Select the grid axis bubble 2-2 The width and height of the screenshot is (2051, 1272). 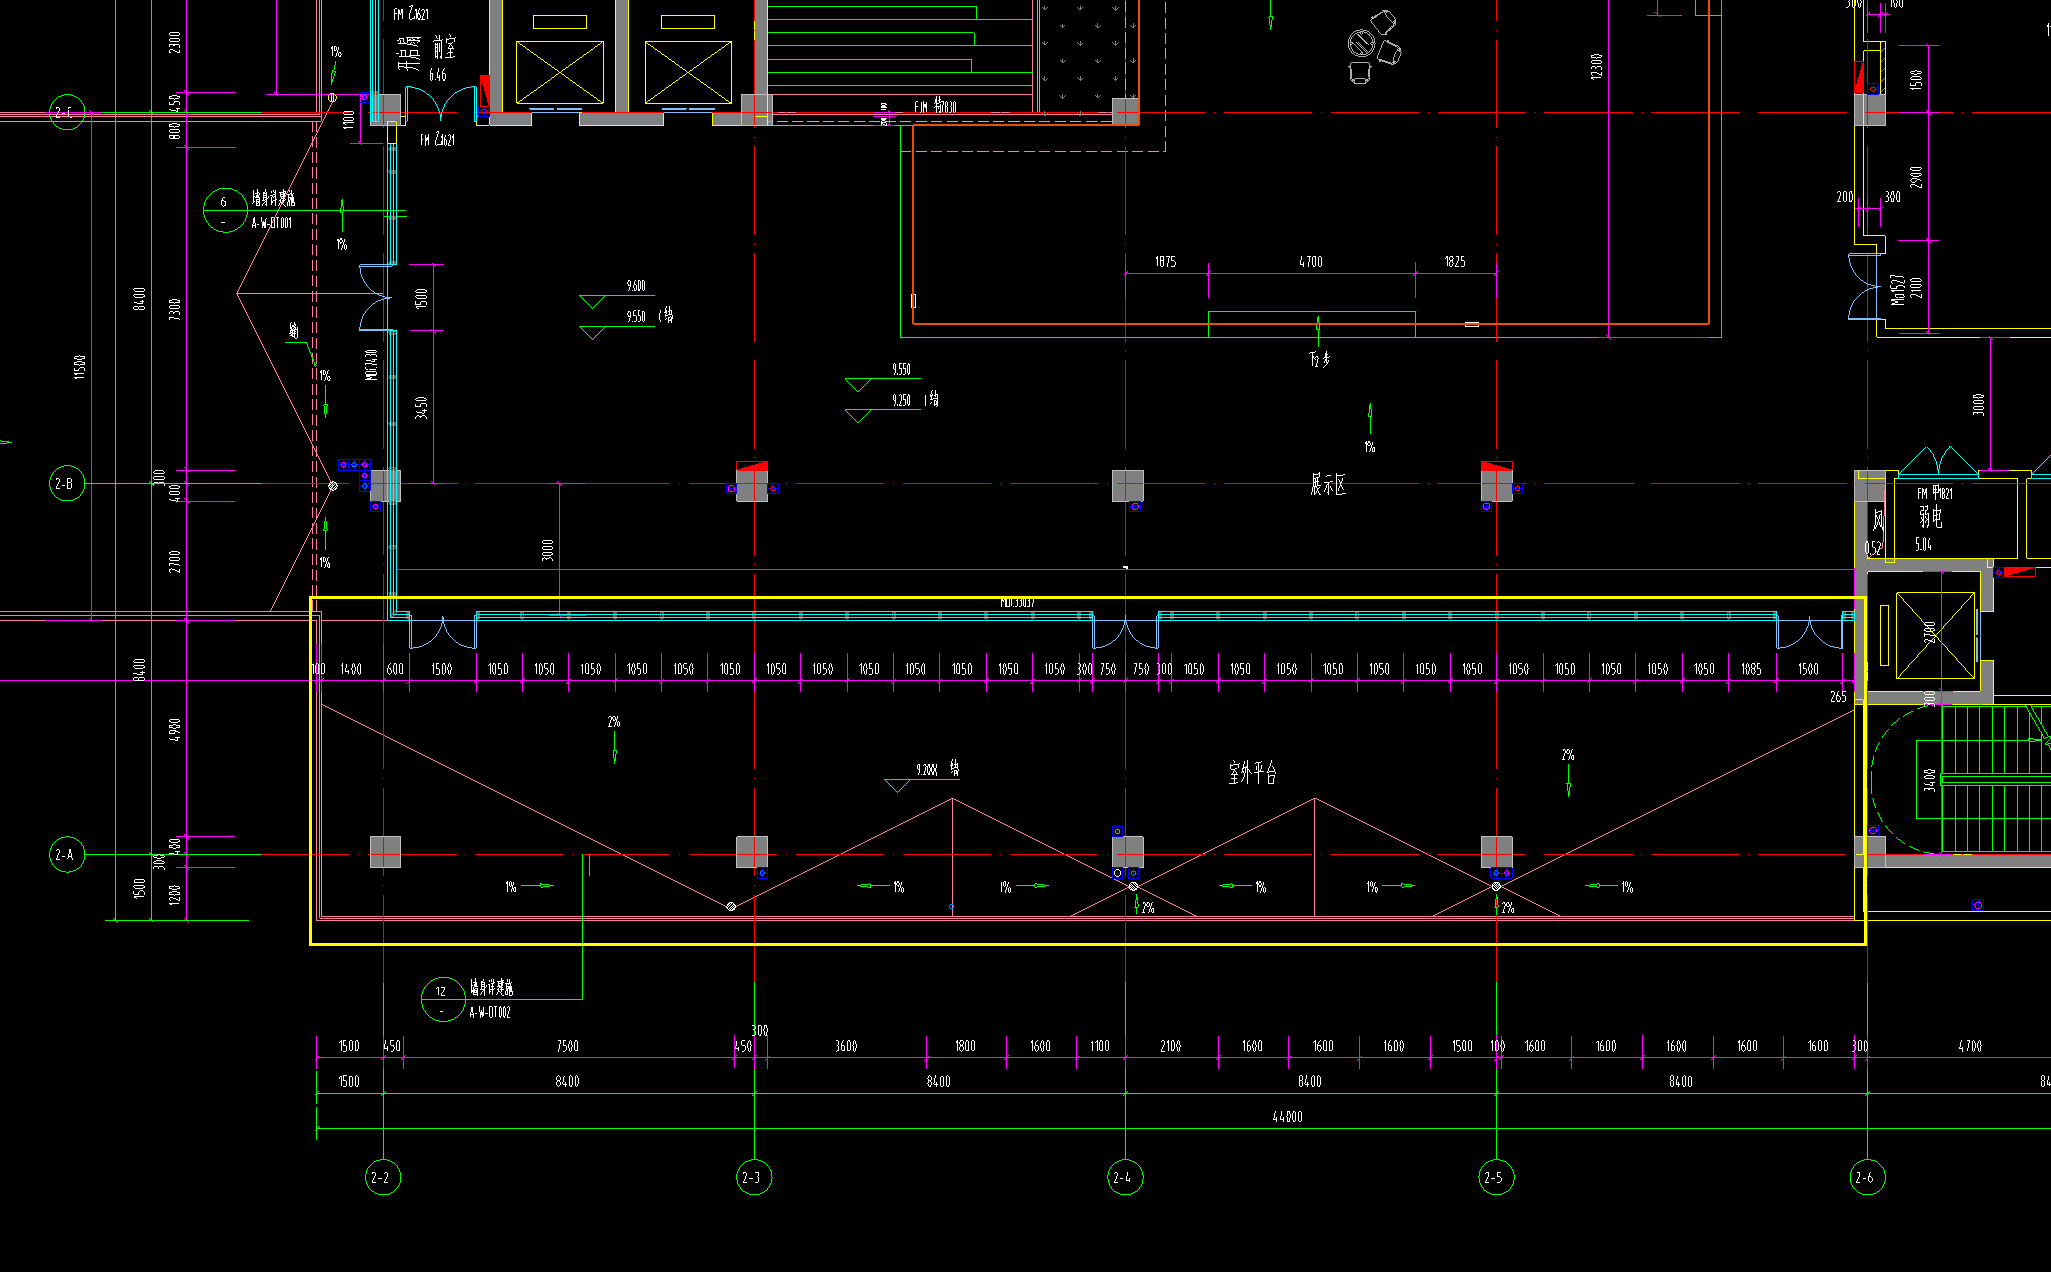point(383,1177)
